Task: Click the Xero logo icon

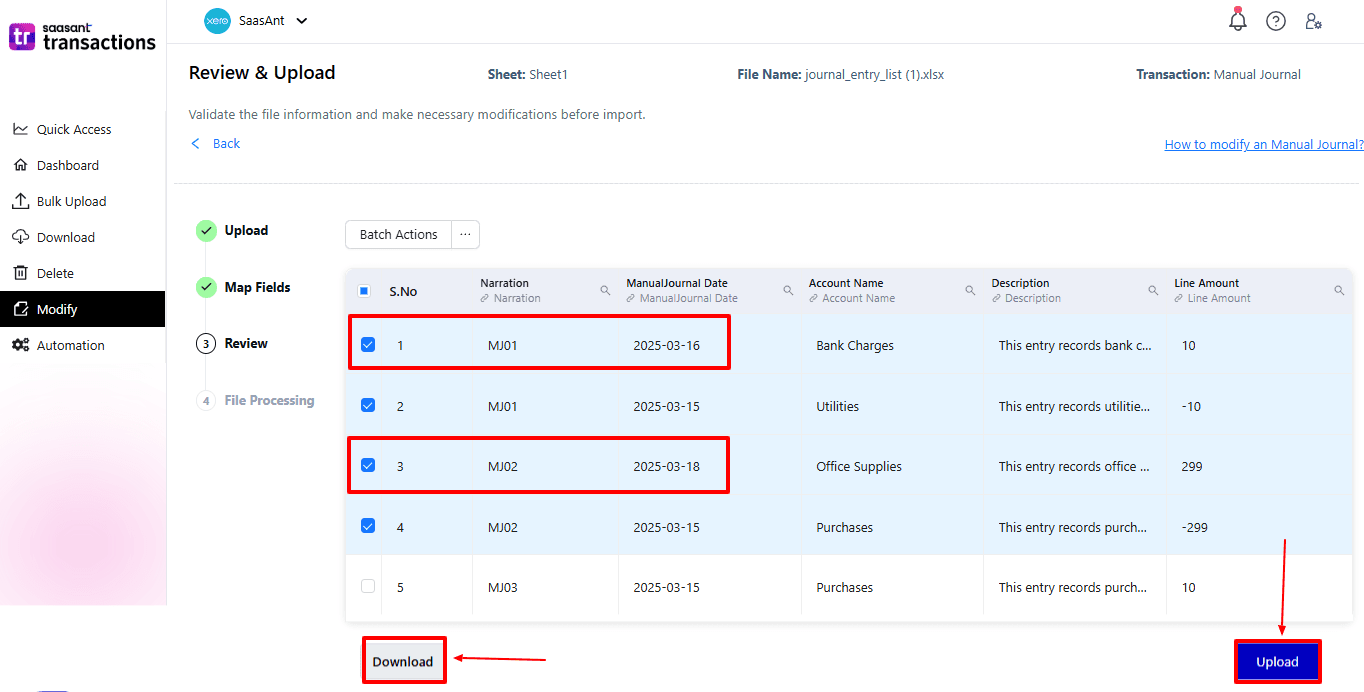Action: pyautogui.click(x=217, y=20)
